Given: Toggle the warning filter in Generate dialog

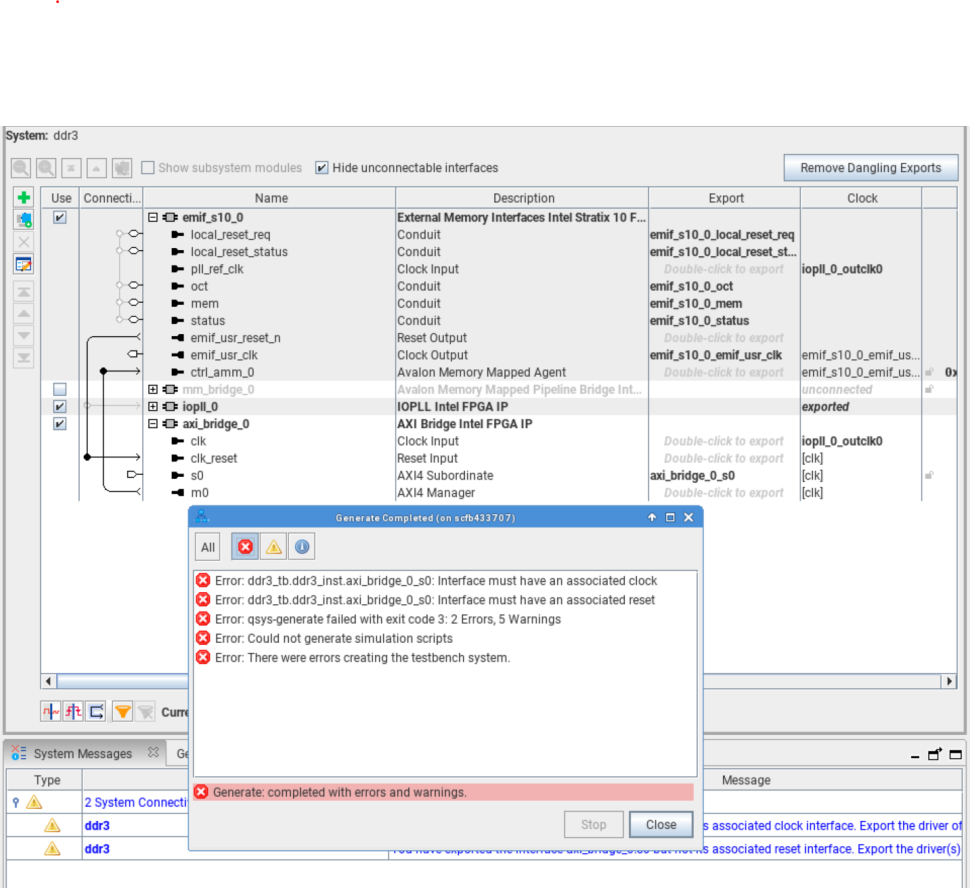Looking at the screenshot, I should pyautogui.click(x=273, y=546).
